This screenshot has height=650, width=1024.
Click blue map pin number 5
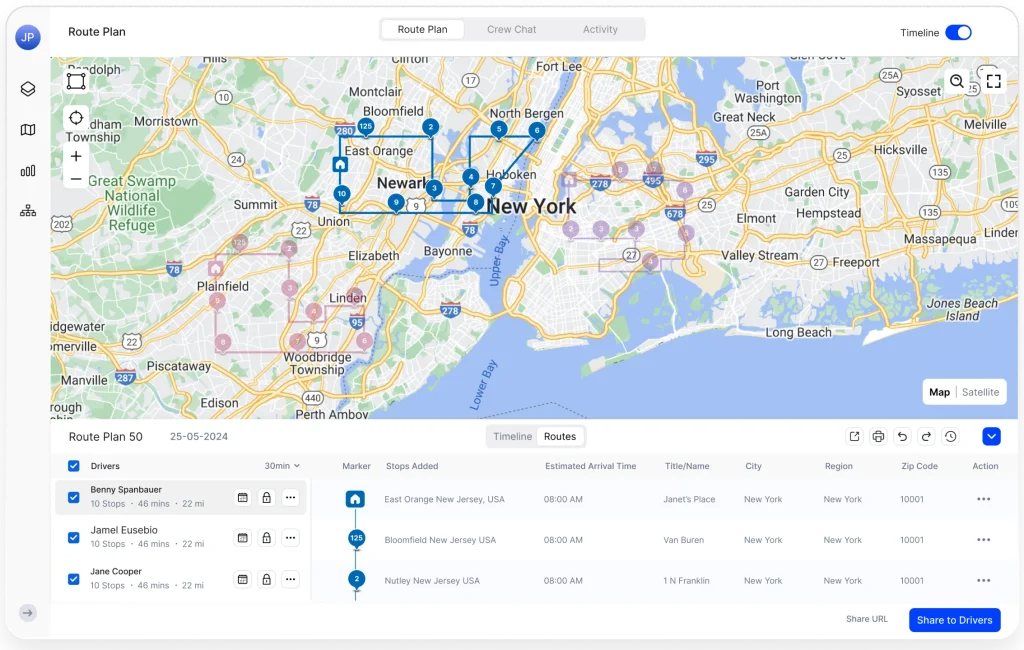pos(499,129)
